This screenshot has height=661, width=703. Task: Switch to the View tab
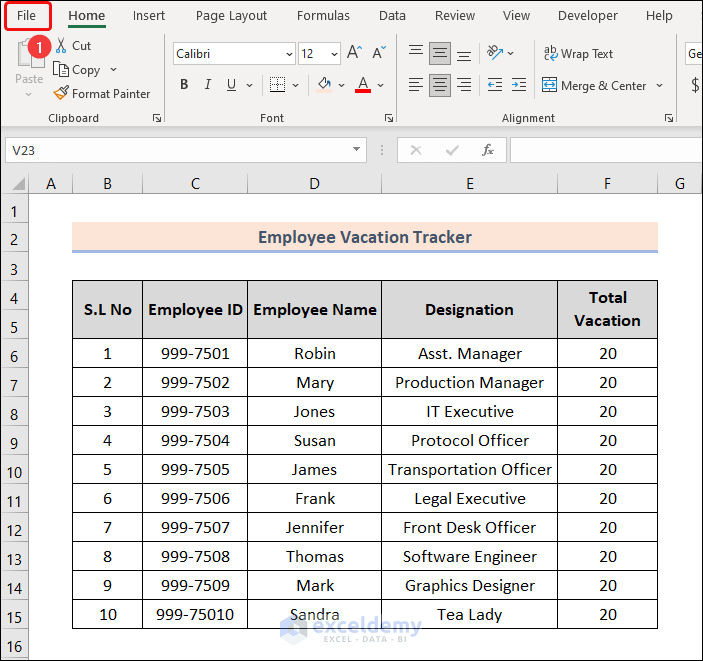(x=516, y=16)
